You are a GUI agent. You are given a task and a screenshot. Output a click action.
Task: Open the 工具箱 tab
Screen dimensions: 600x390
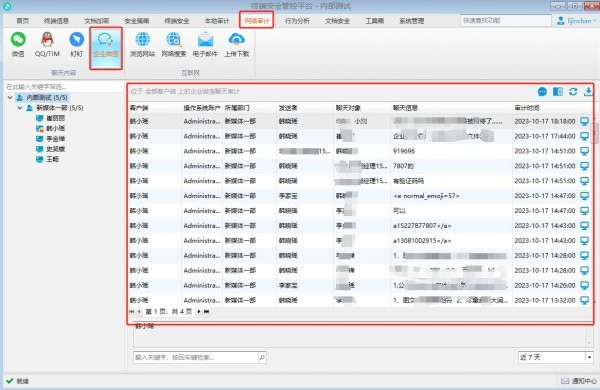click(x=374, y=21)
